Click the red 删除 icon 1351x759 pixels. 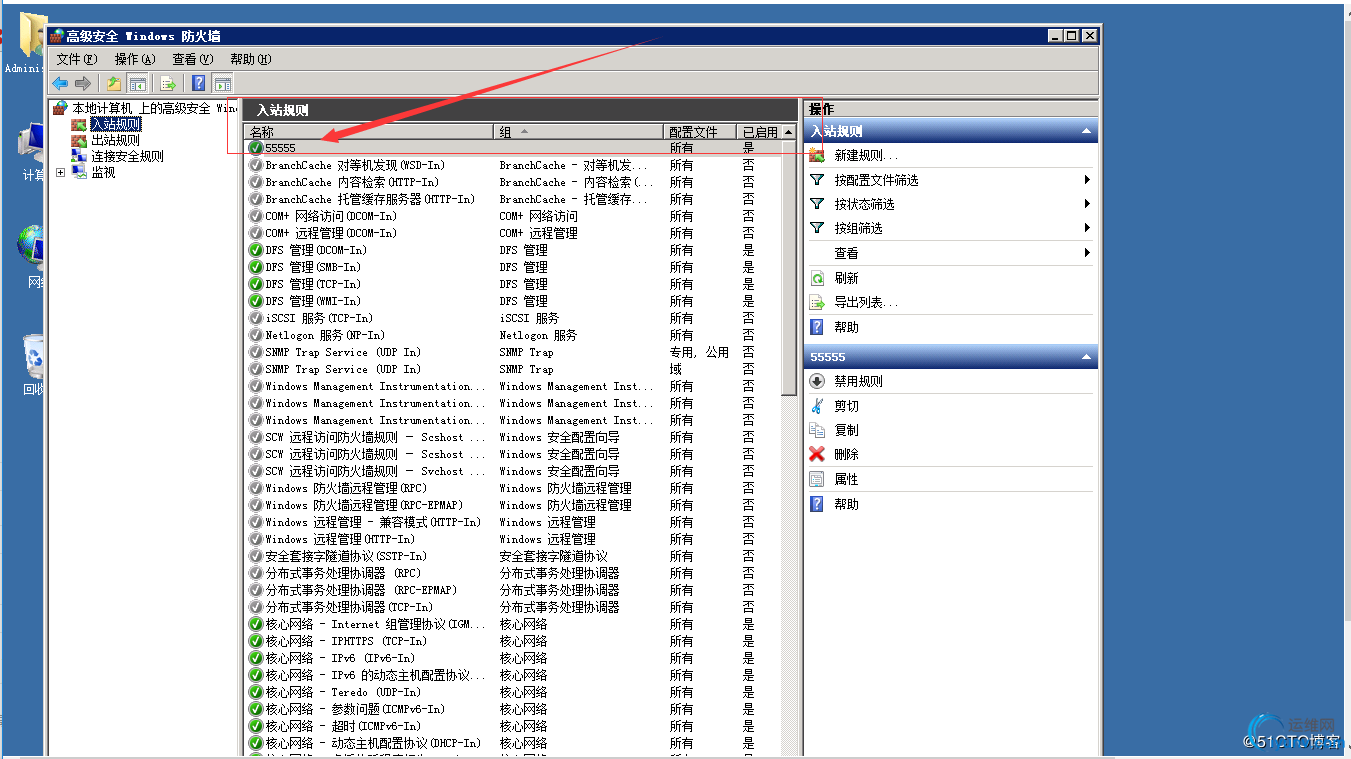817,454
